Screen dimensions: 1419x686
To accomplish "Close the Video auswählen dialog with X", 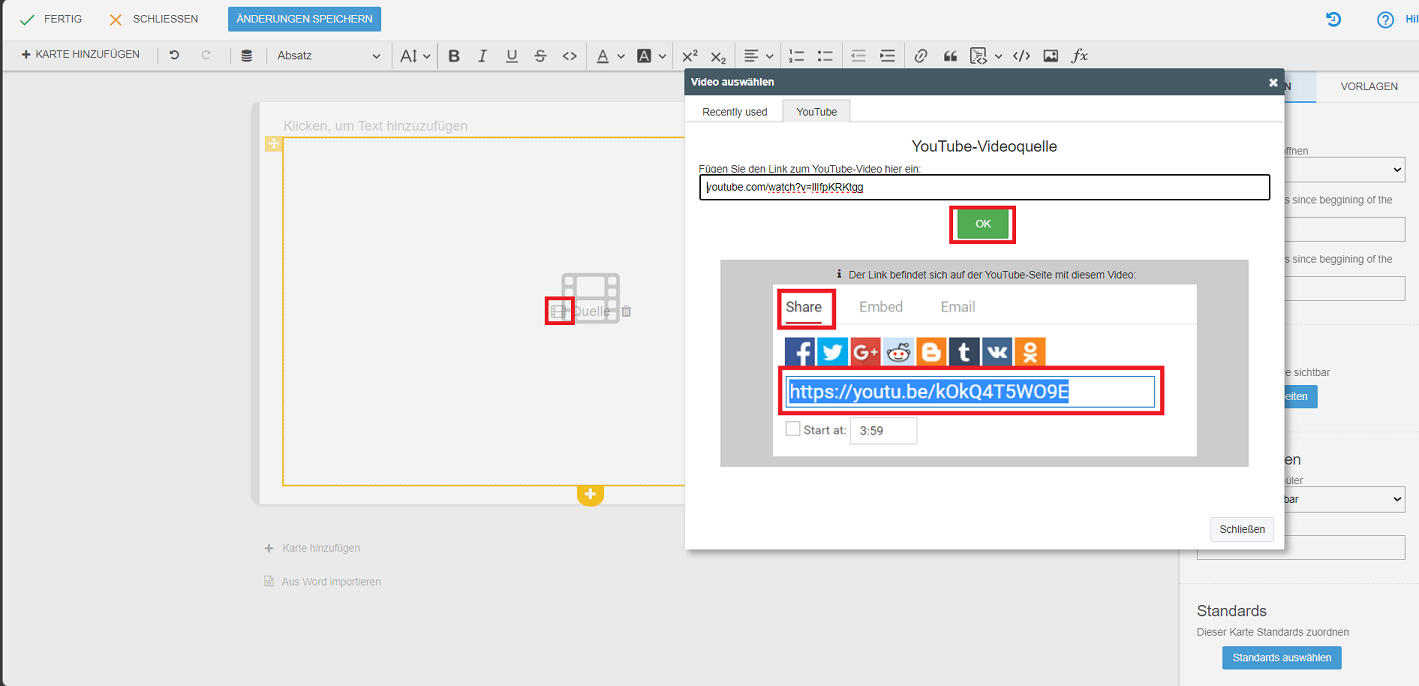I will coord(1273,82).
